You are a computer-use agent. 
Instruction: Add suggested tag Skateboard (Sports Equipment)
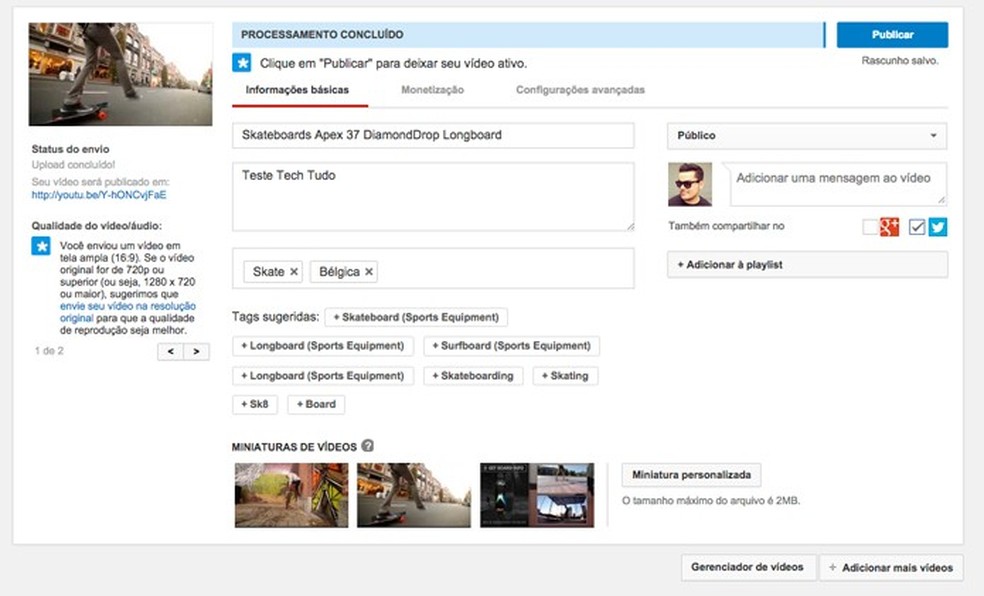click(416, 317)
